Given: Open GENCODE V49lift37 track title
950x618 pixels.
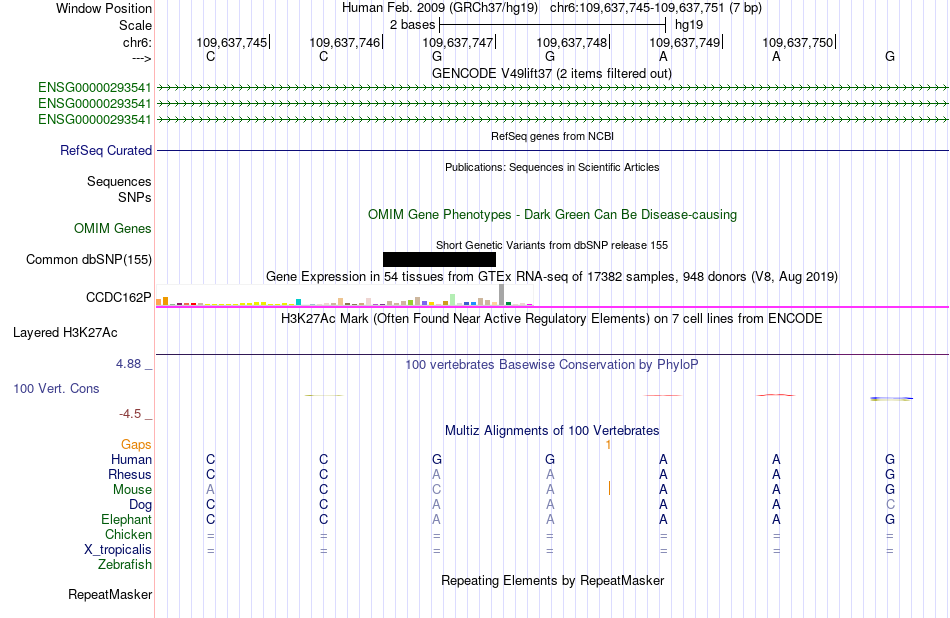Looking at the screenshot, I should [x=551, y=73].
